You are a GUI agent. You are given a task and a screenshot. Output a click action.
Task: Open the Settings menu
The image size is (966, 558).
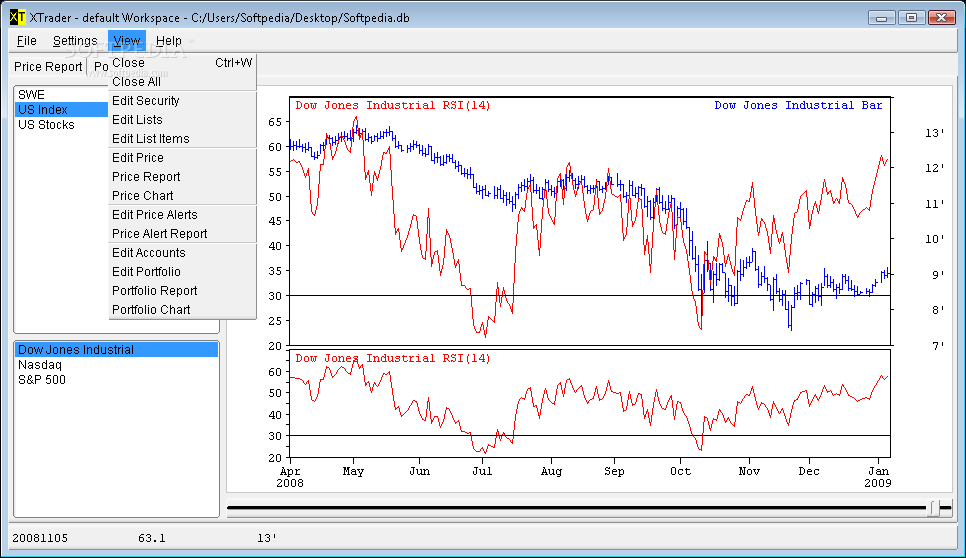click(75, 41)
